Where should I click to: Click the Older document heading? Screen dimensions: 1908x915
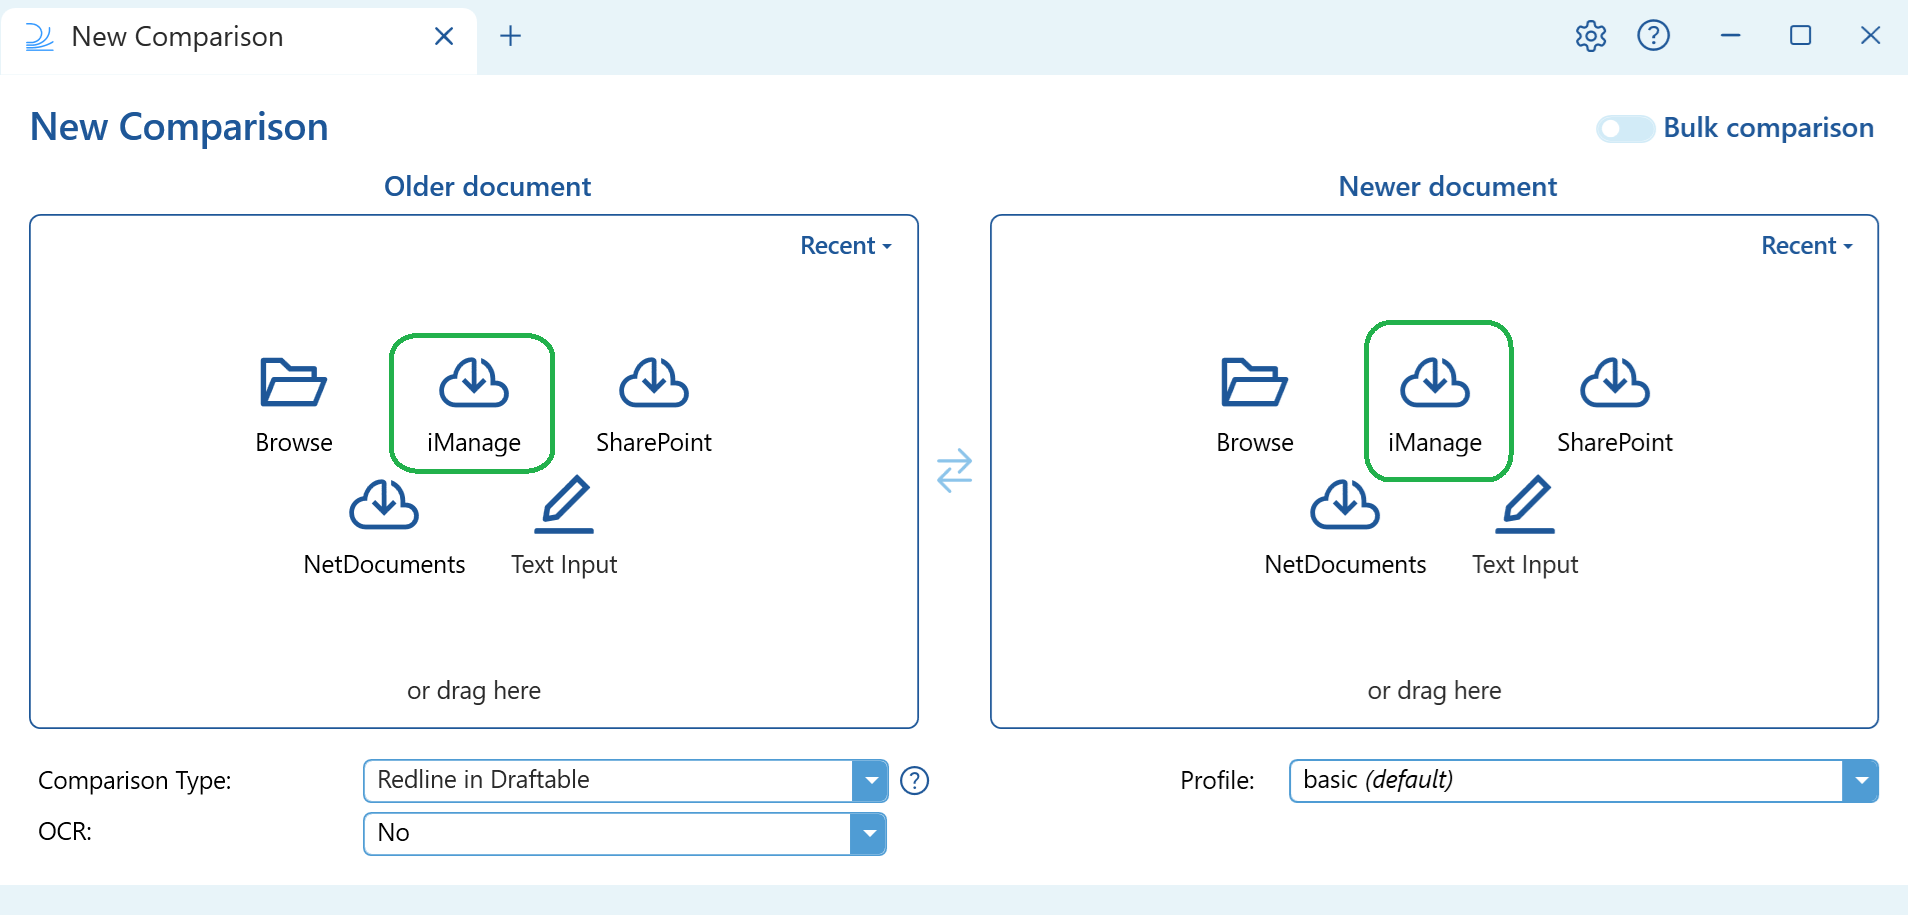pos(487,186)
